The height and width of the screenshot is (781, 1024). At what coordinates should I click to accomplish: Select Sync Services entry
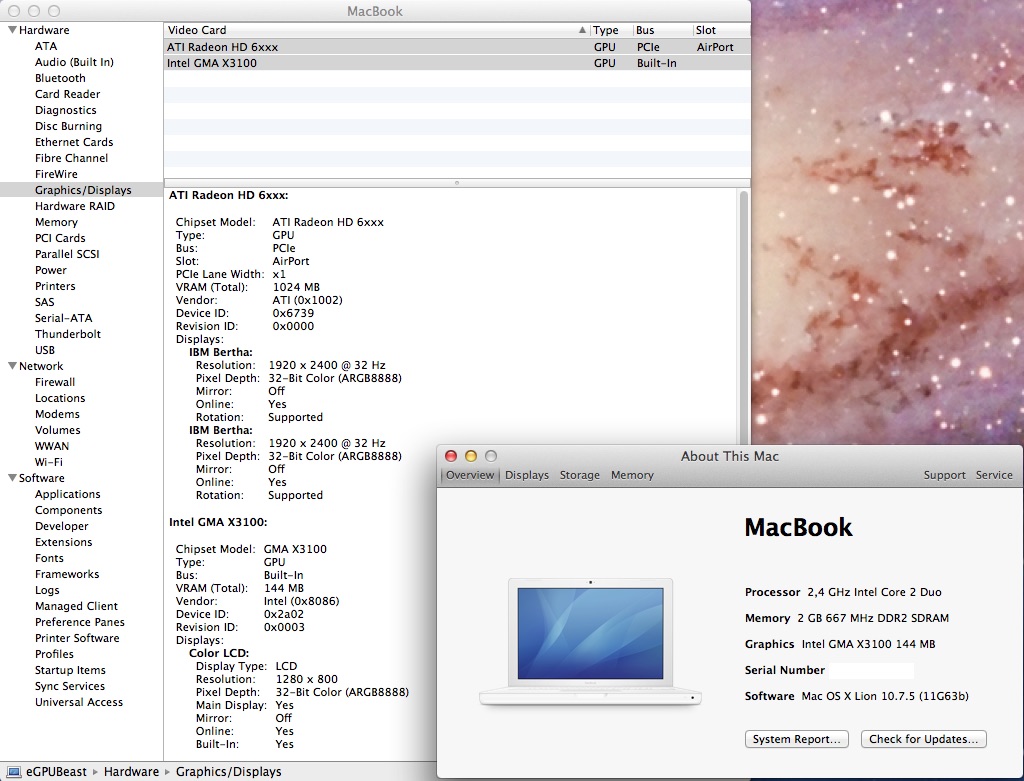(70, 686)
